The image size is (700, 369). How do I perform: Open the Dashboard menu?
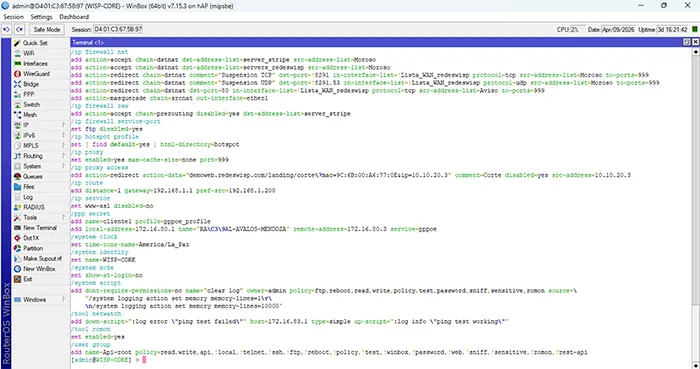(74, 17)
